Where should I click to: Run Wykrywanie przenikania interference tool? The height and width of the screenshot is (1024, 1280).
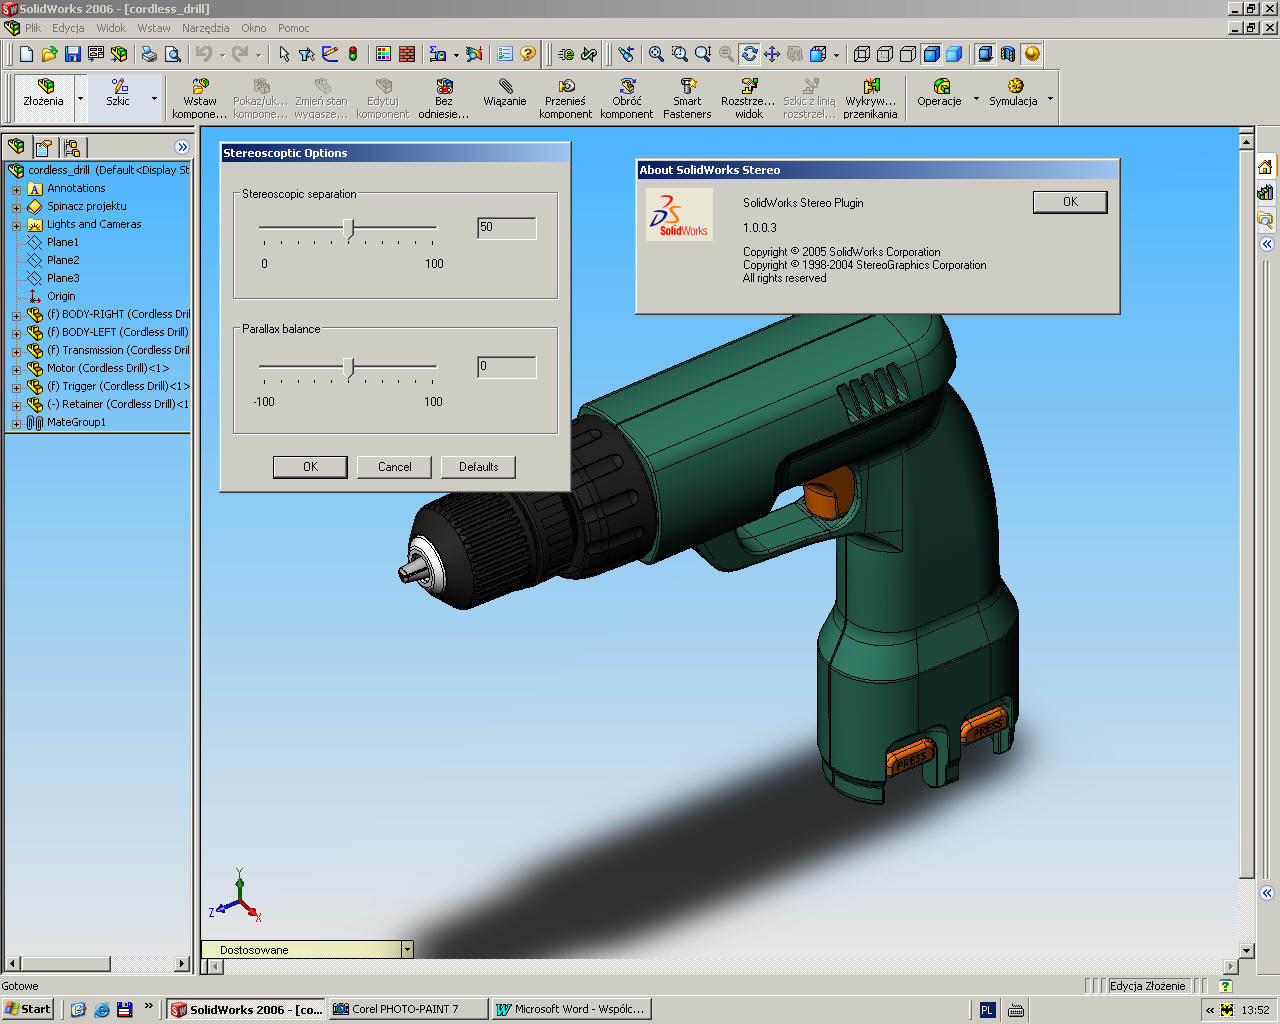point(870,98)
